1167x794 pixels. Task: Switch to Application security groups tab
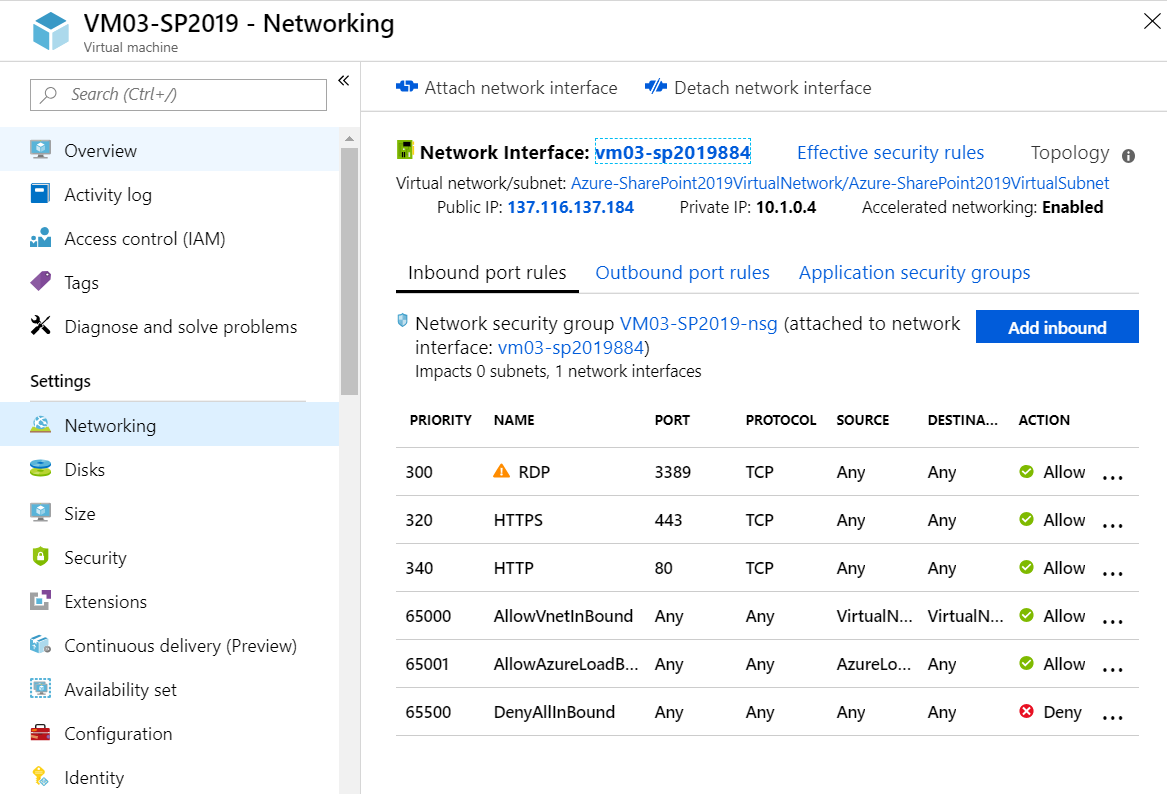(x=914, y=273)
